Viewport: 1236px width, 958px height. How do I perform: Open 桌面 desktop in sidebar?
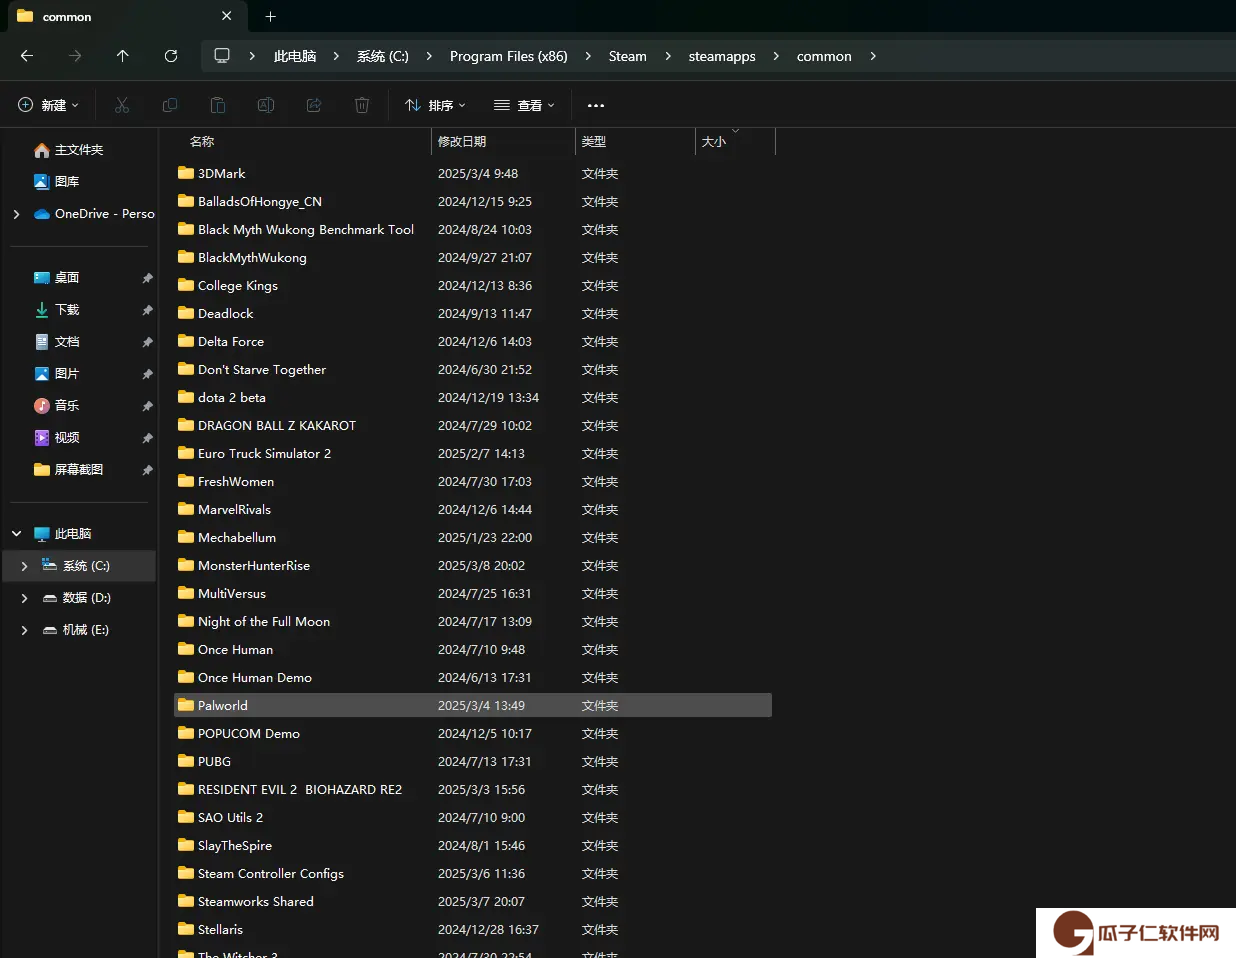pos(57,278)
